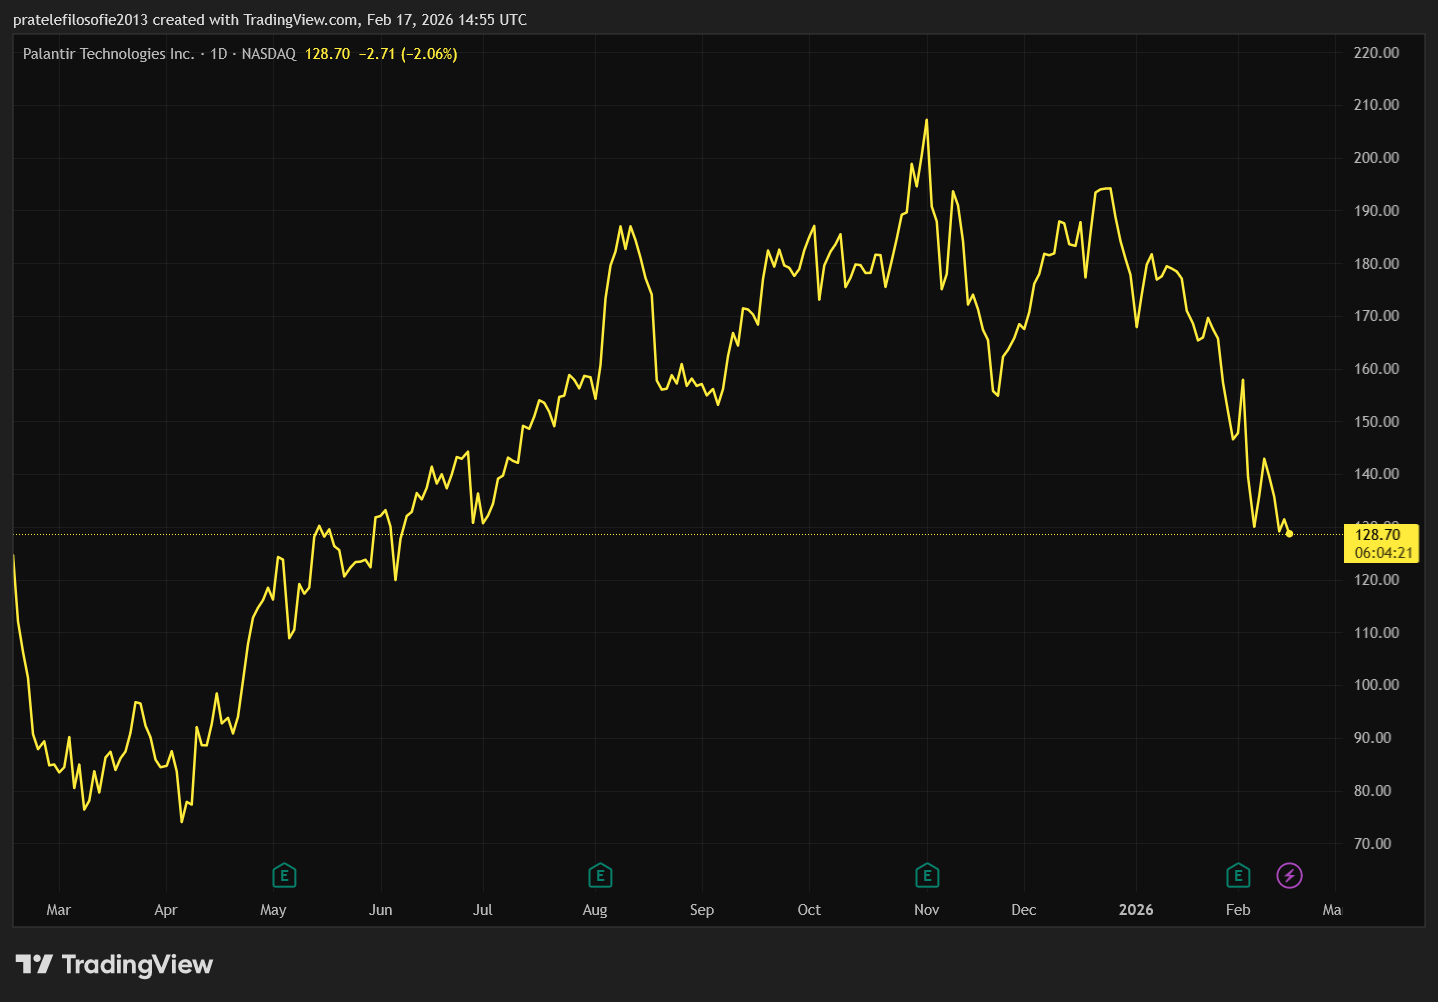The width and height of the screenshot is (1438, 1002).
Task: Click the −2.71 (−2.06%) change value
Action: 408,54
